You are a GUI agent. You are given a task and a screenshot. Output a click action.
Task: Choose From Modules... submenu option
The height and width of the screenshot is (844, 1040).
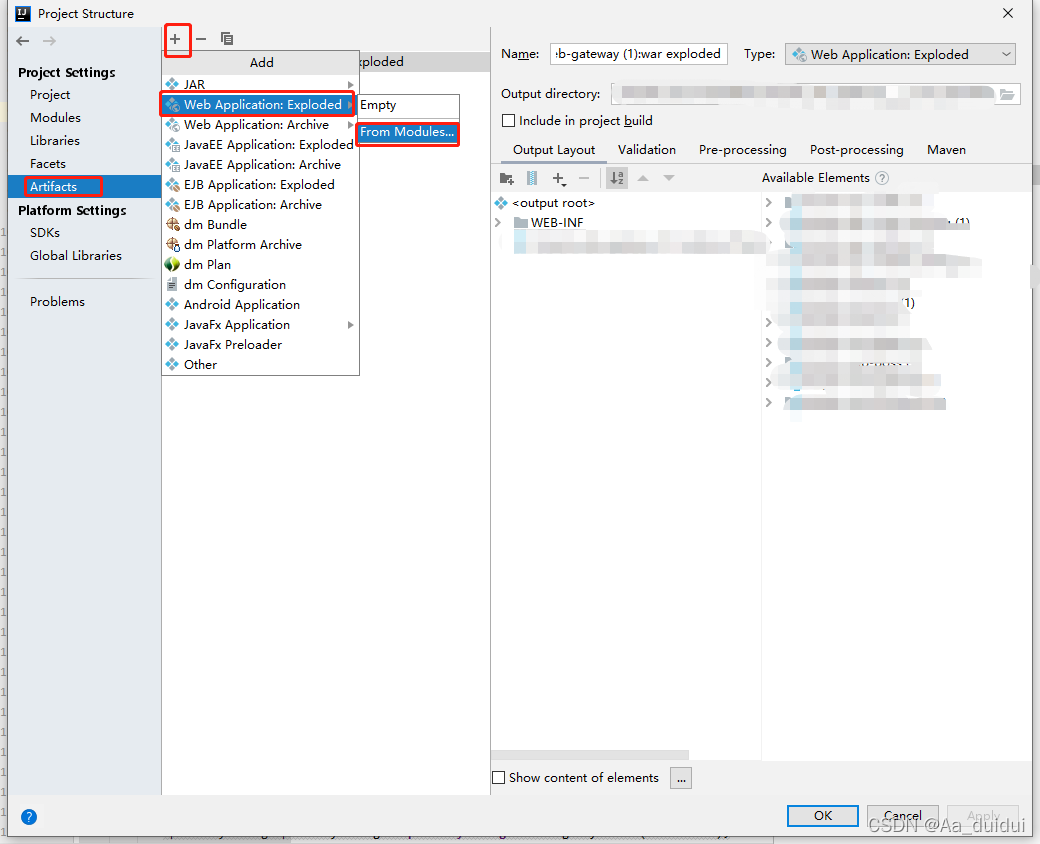coord(407,132)
